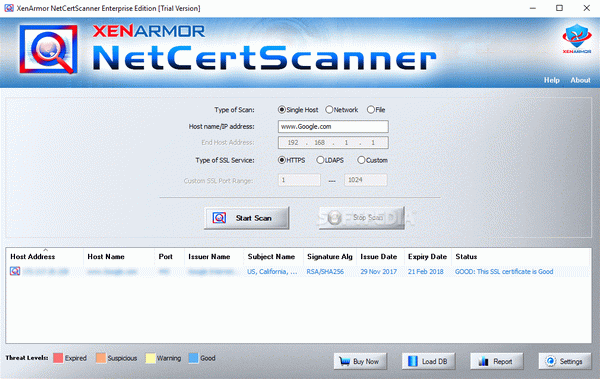Image resolution: width=600 pixels, height=379 pixels.
Task: Generate a Report
Action: point(497,361)
